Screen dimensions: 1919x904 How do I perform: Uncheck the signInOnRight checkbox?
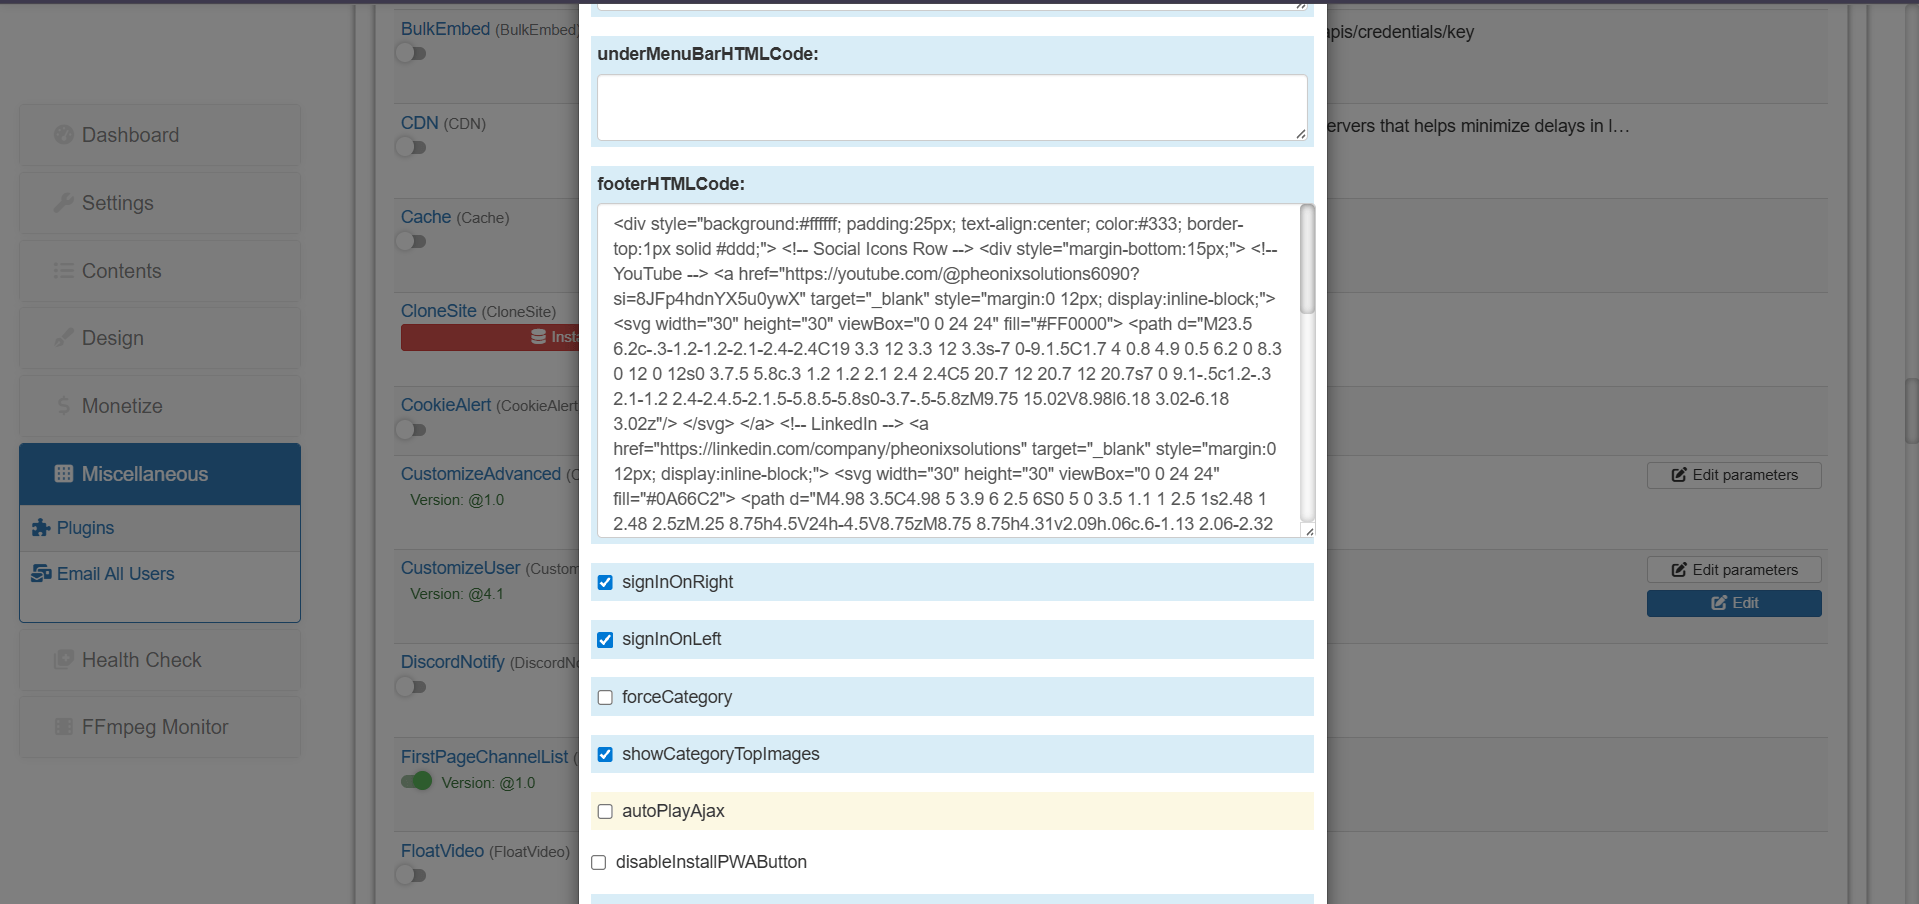coord(605,582)
